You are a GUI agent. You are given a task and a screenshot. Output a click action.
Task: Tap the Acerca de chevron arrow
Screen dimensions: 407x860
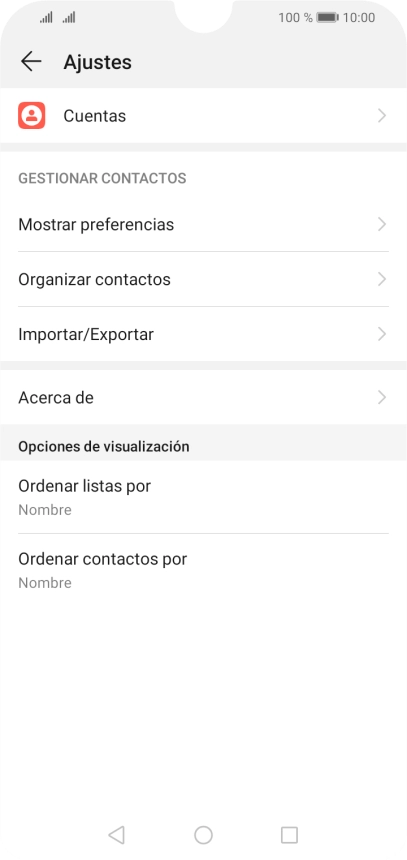pos(382,397)
